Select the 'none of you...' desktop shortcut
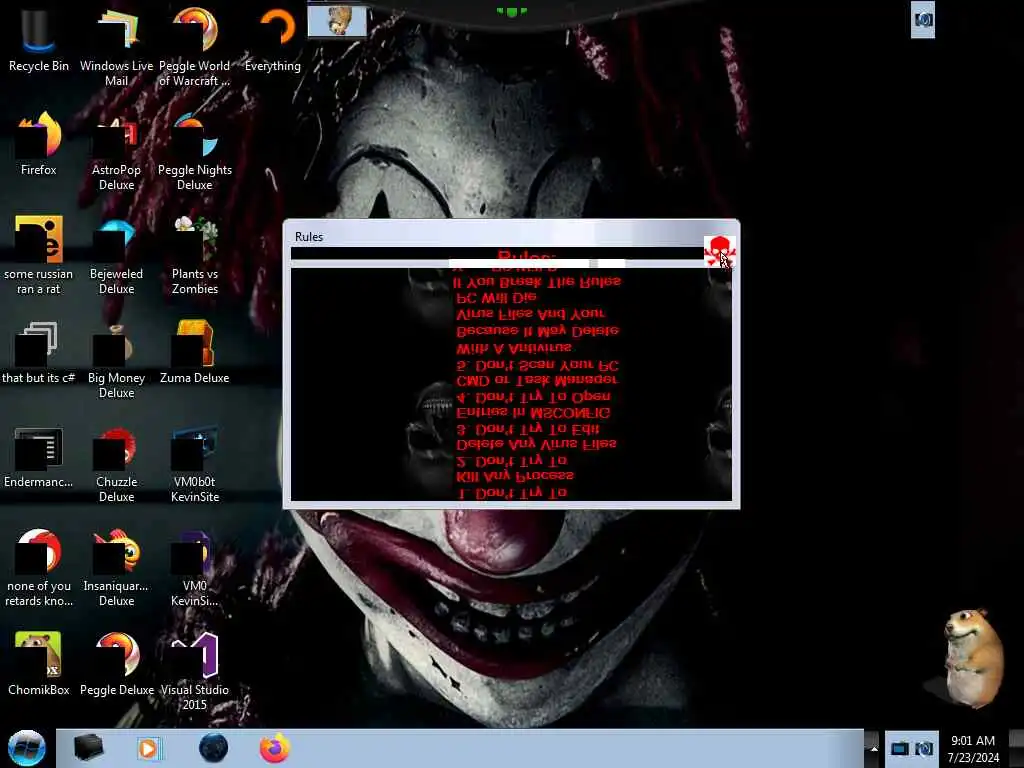Screen dimensions: 1024x768 [38, 568]
